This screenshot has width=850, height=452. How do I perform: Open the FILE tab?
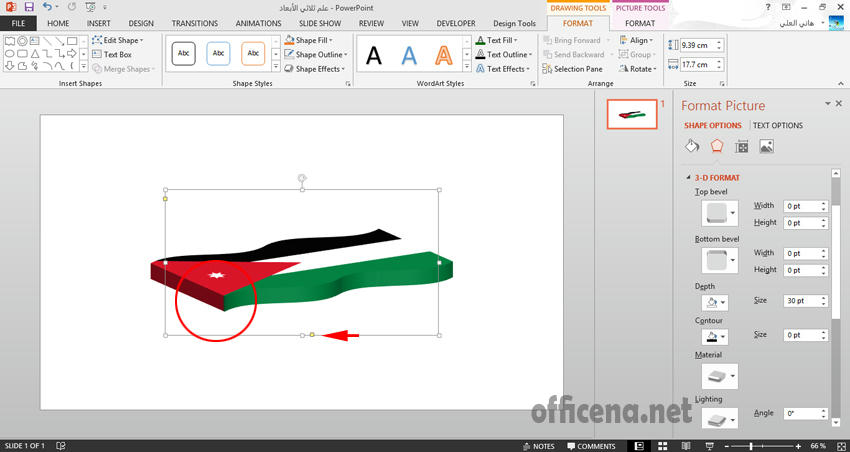[x=18, y=23]
